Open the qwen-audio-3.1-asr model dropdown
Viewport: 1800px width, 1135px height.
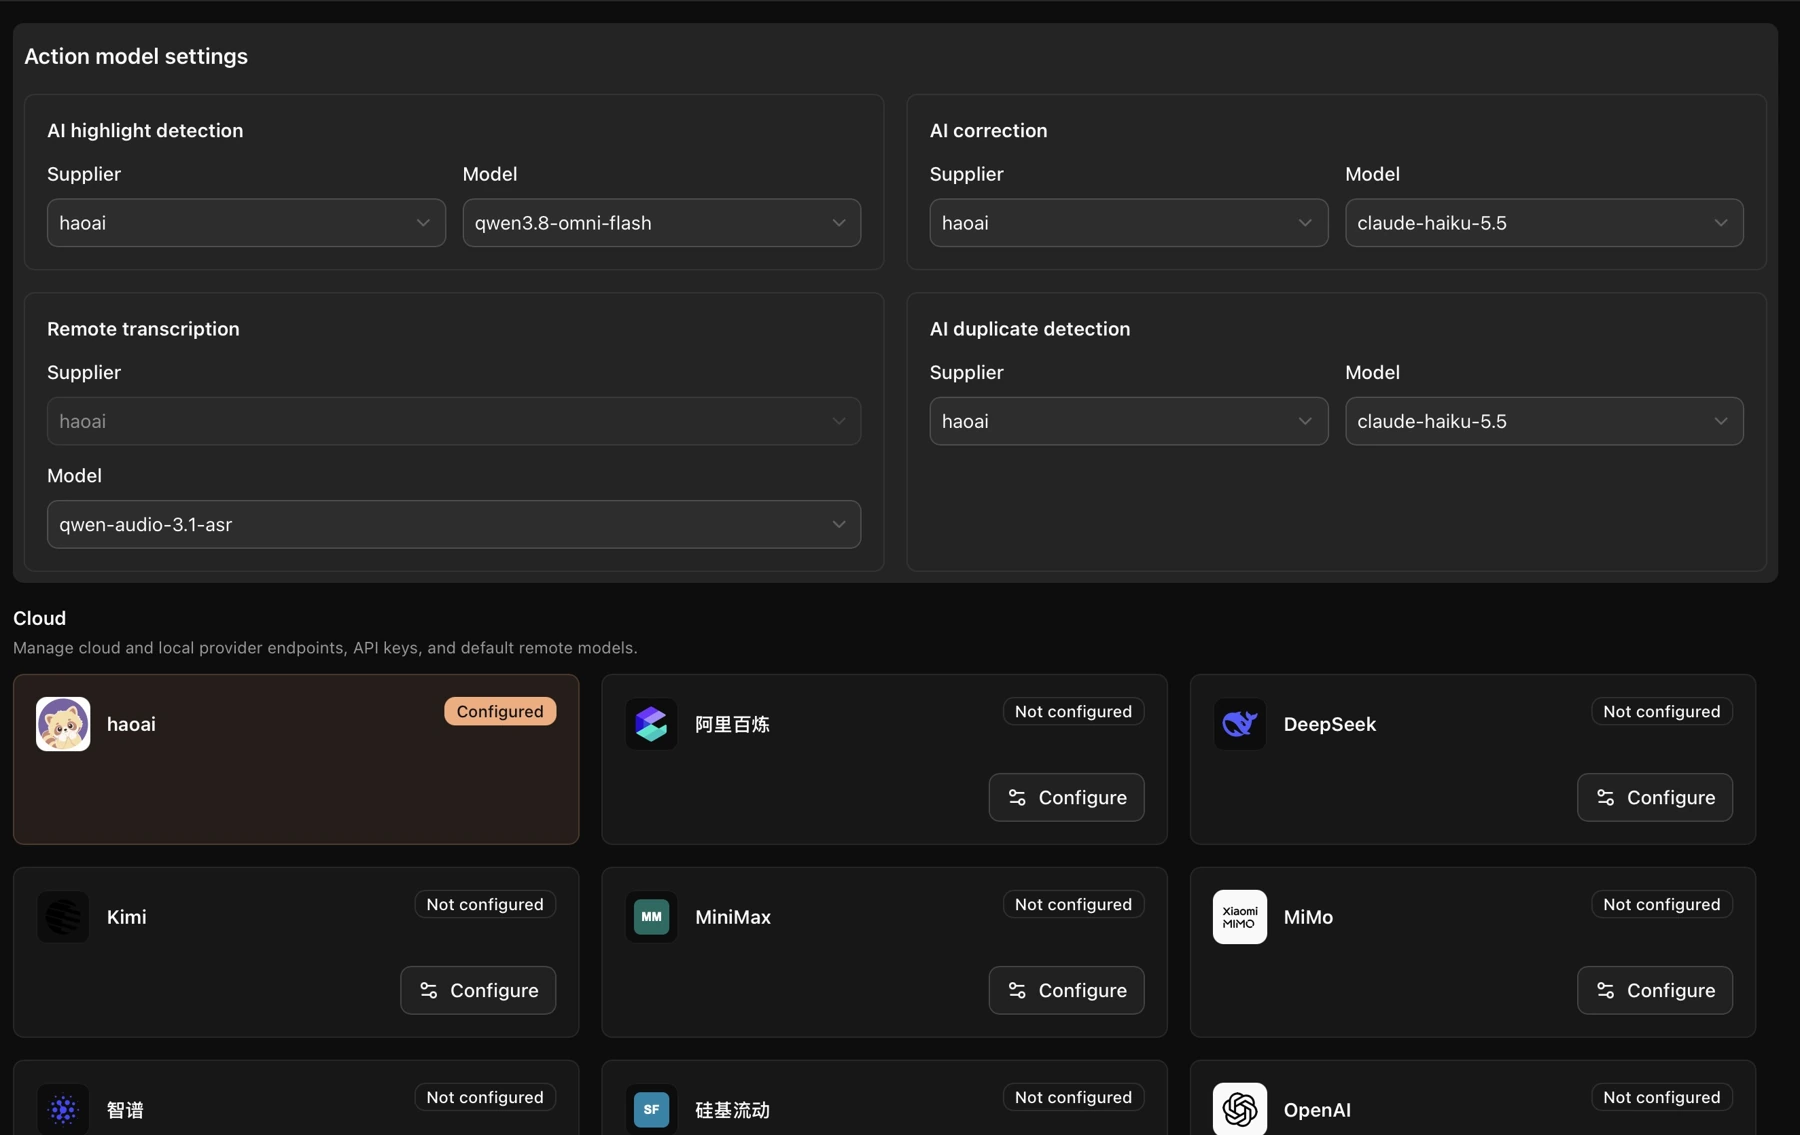(x=454, y=524)
